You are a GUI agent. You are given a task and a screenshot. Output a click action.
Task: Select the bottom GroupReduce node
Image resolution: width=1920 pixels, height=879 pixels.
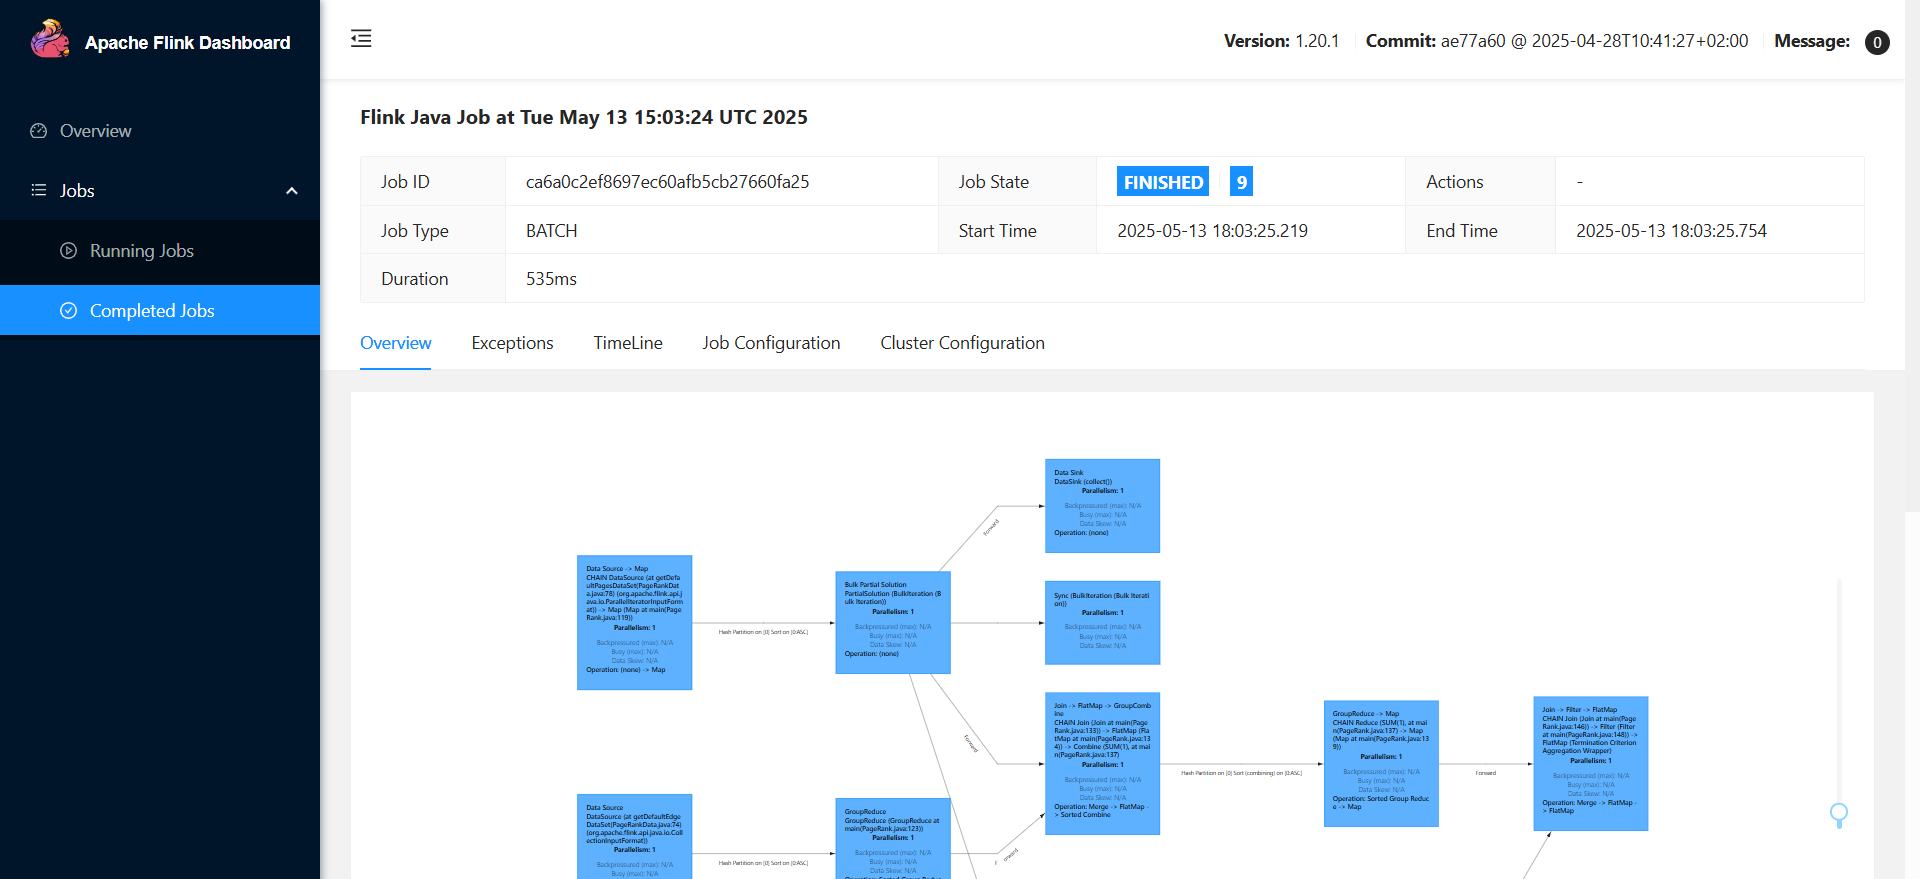point(893,838)
